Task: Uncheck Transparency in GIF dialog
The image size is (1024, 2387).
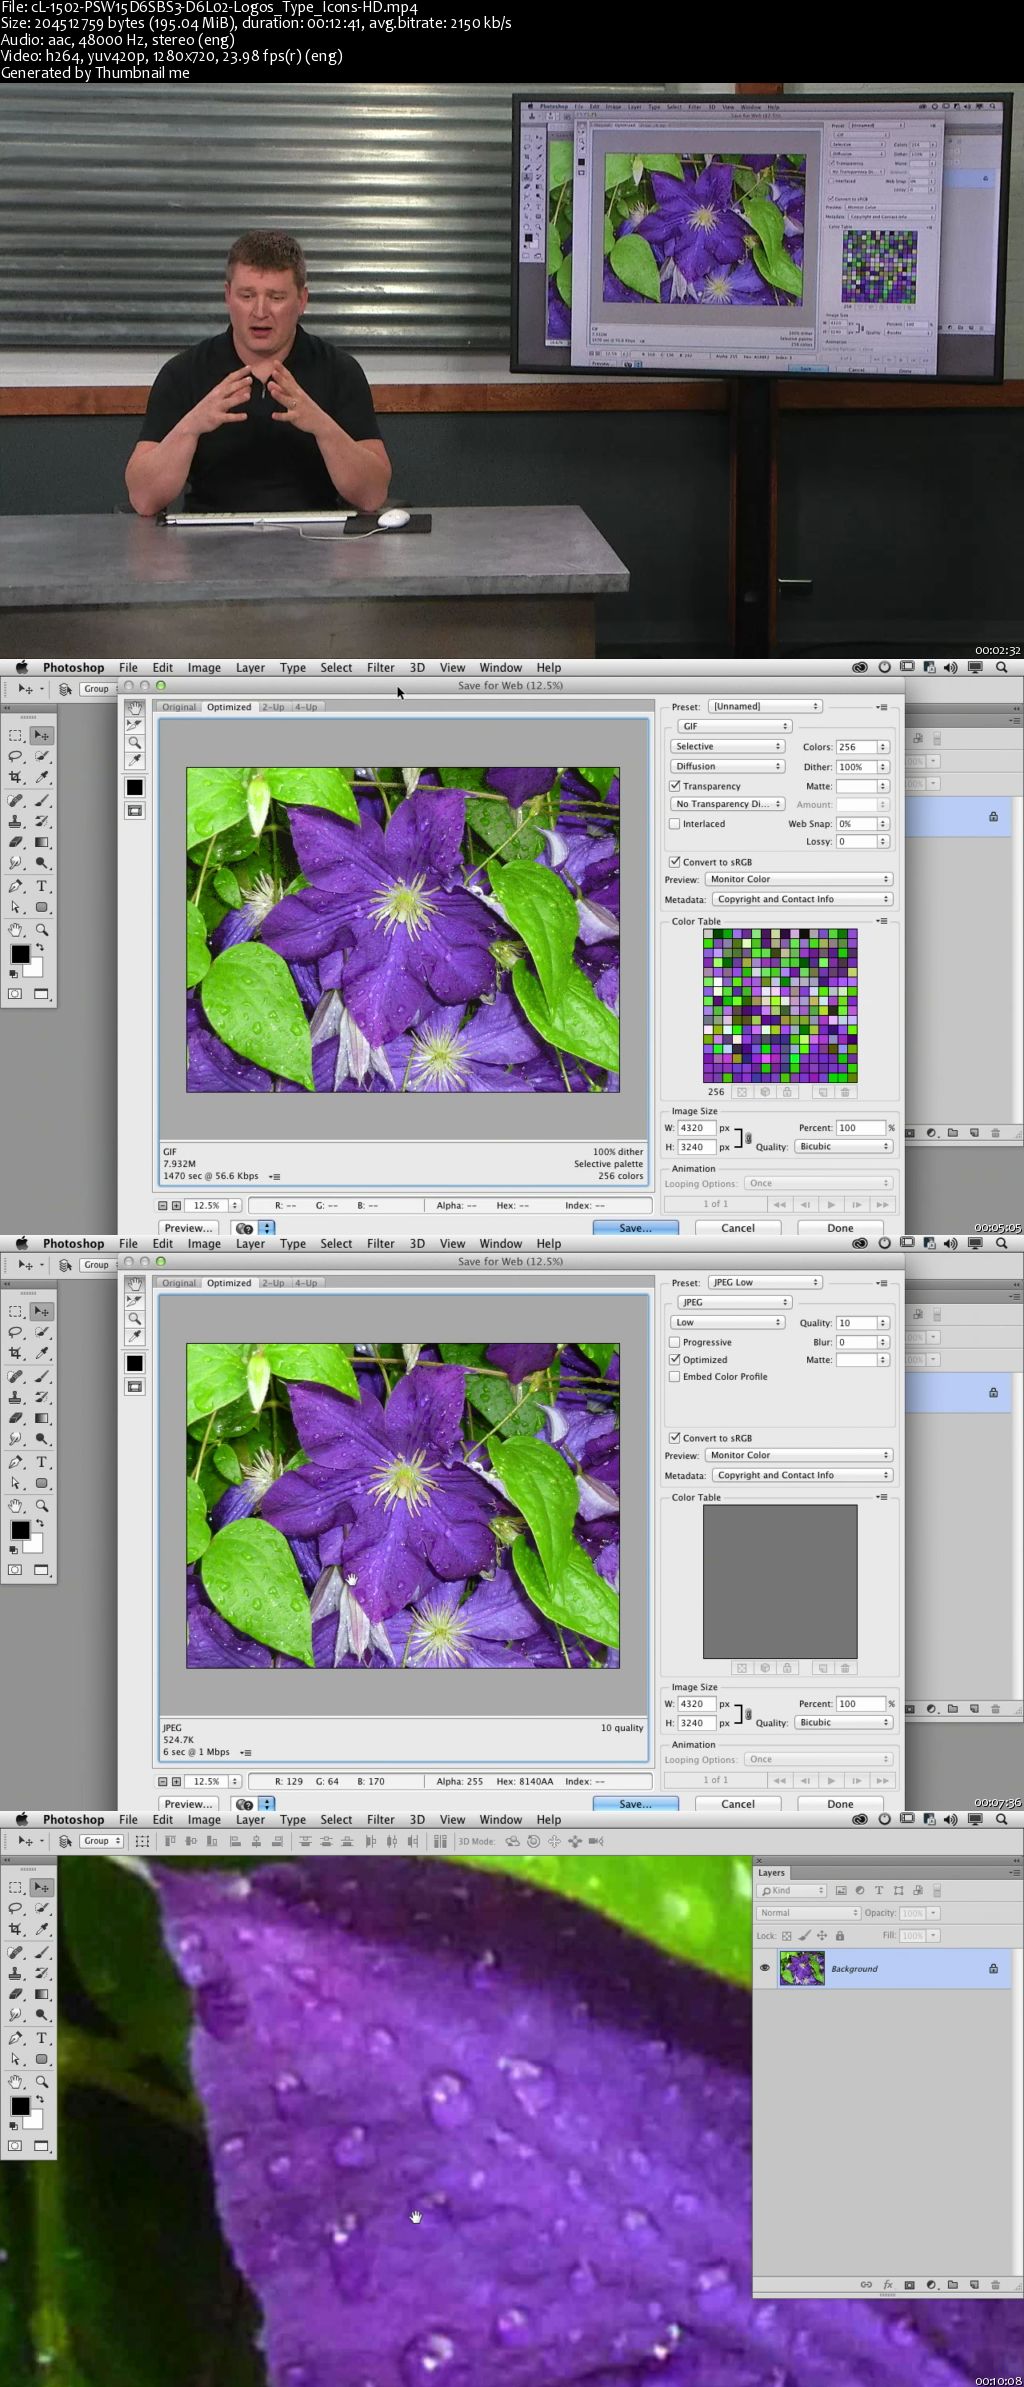Action: tap(675, 786)
